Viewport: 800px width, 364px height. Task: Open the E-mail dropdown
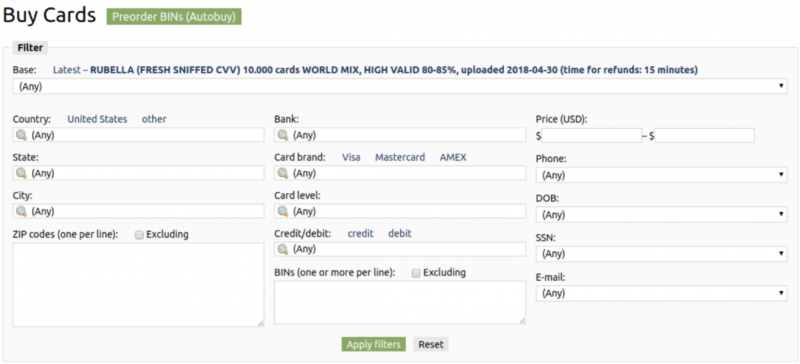[661, 294]
